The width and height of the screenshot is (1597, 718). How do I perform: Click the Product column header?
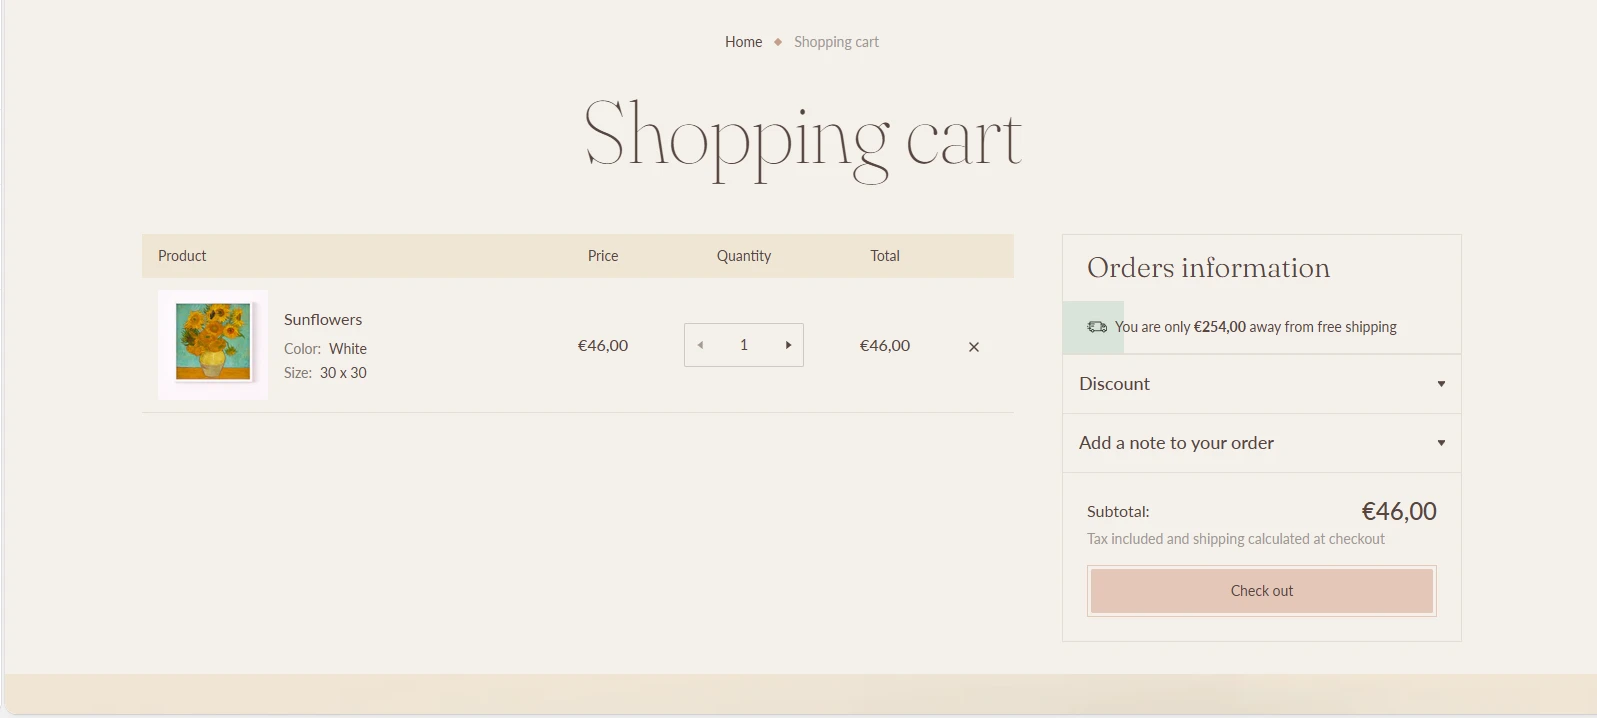(182, 256)
